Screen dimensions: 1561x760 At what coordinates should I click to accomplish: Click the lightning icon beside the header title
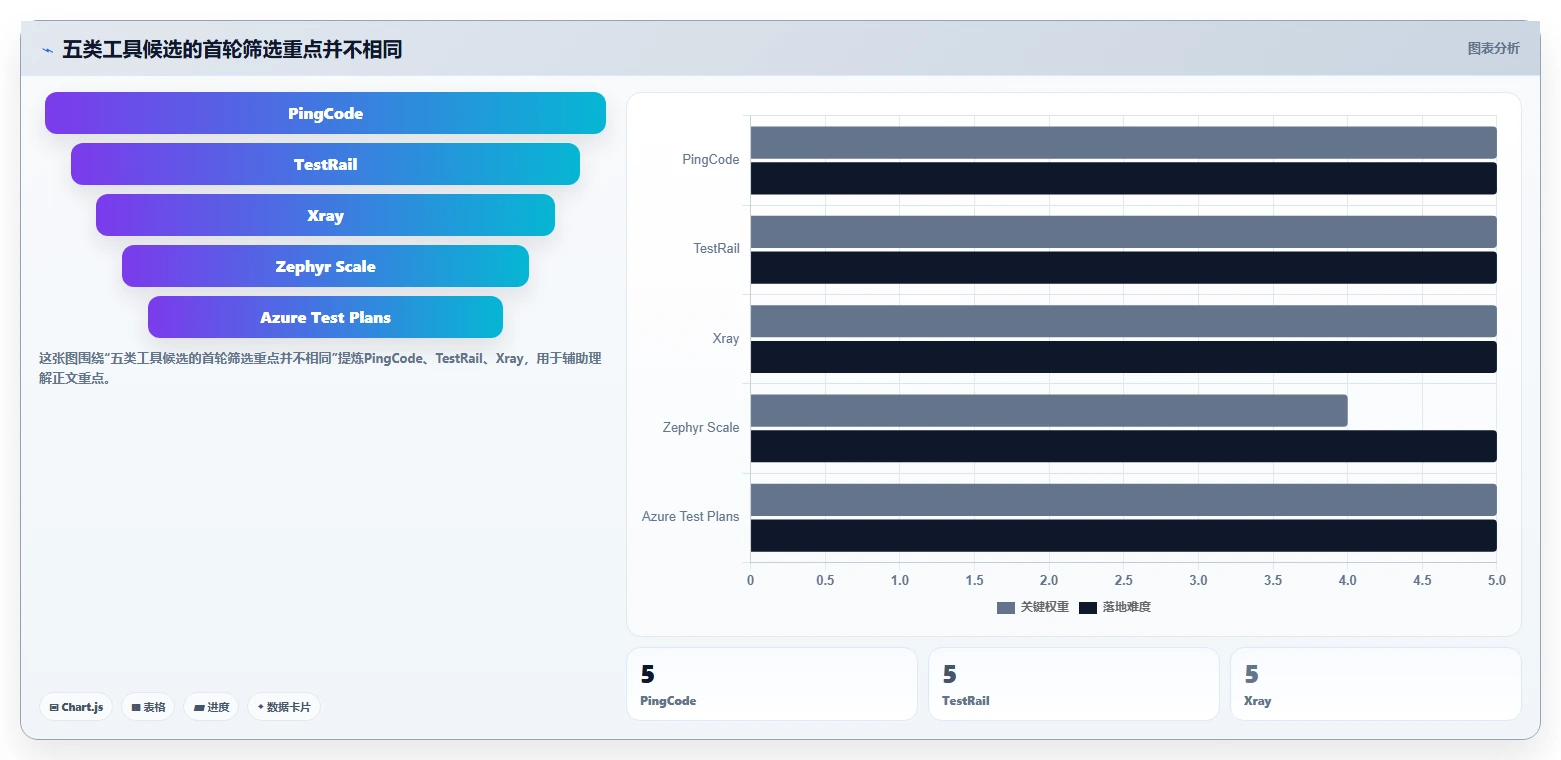coord(47,50)
